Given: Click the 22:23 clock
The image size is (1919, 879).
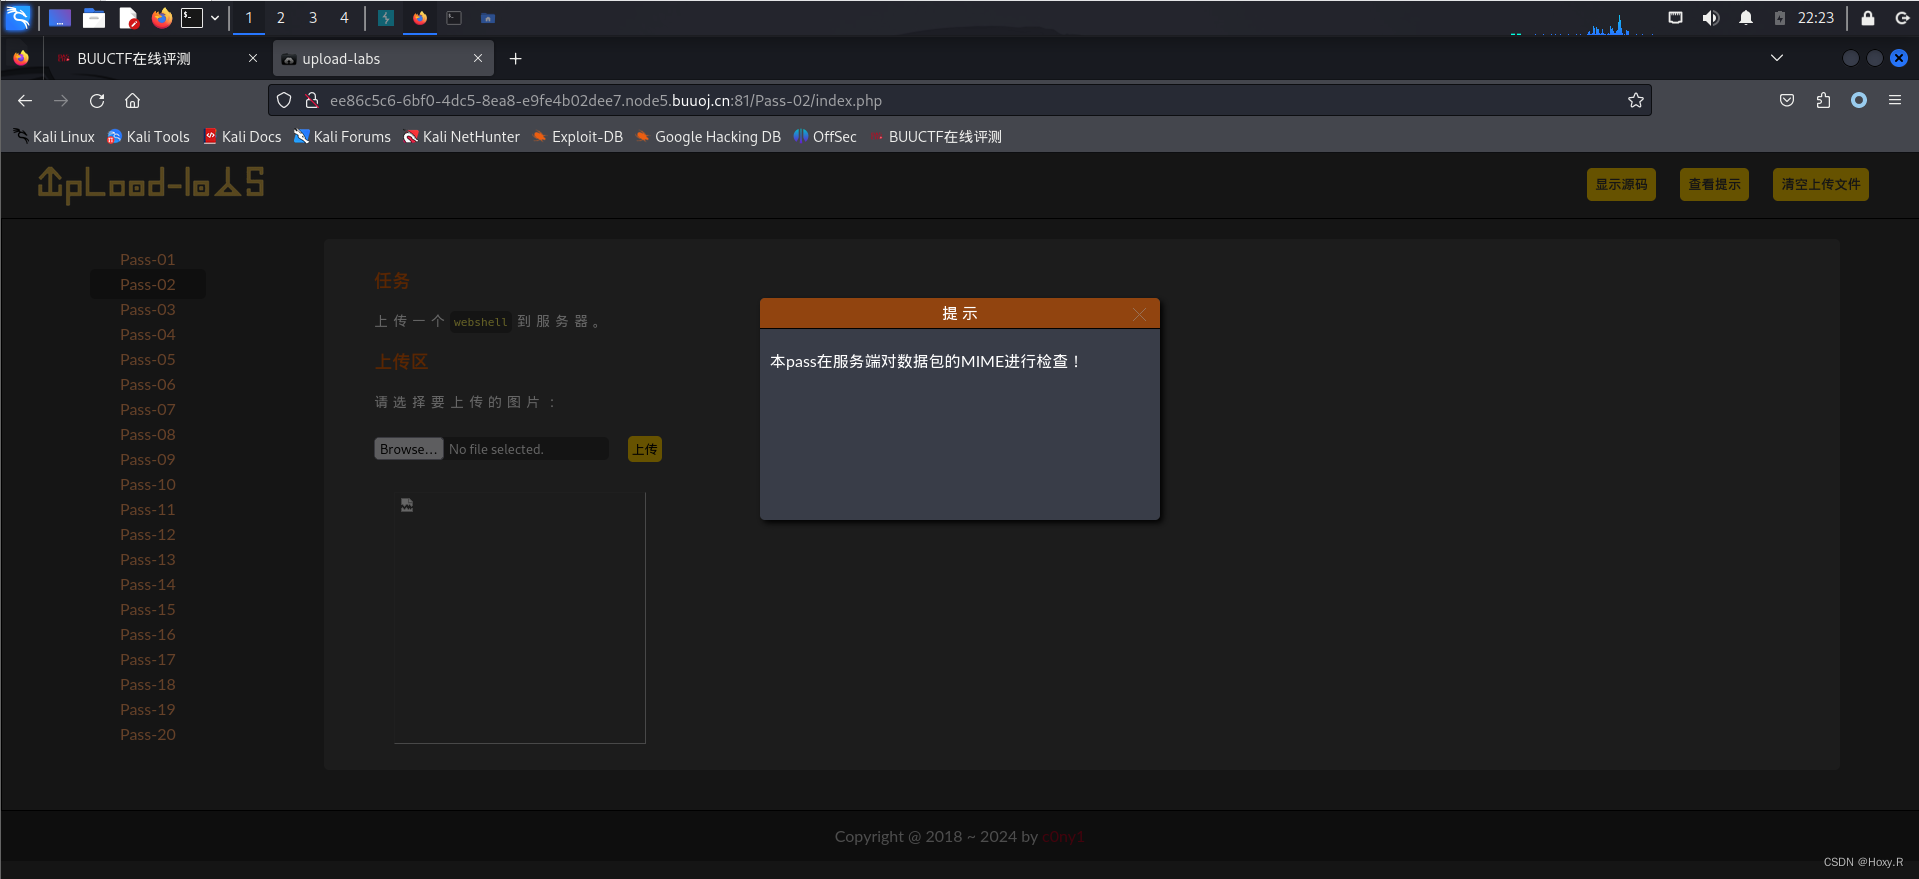Looking at the screenshot, I should point(1816,18).
